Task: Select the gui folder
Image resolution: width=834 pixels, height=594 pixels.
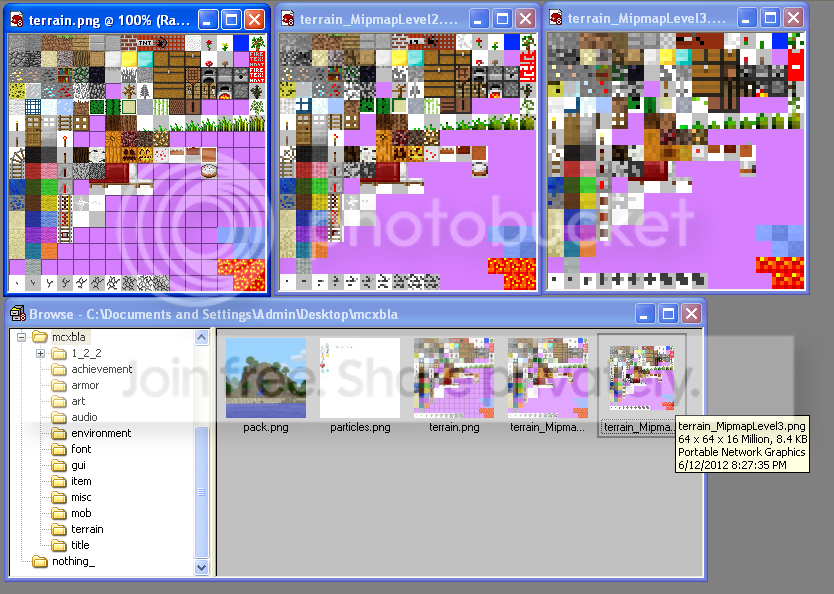Action: 79,465
